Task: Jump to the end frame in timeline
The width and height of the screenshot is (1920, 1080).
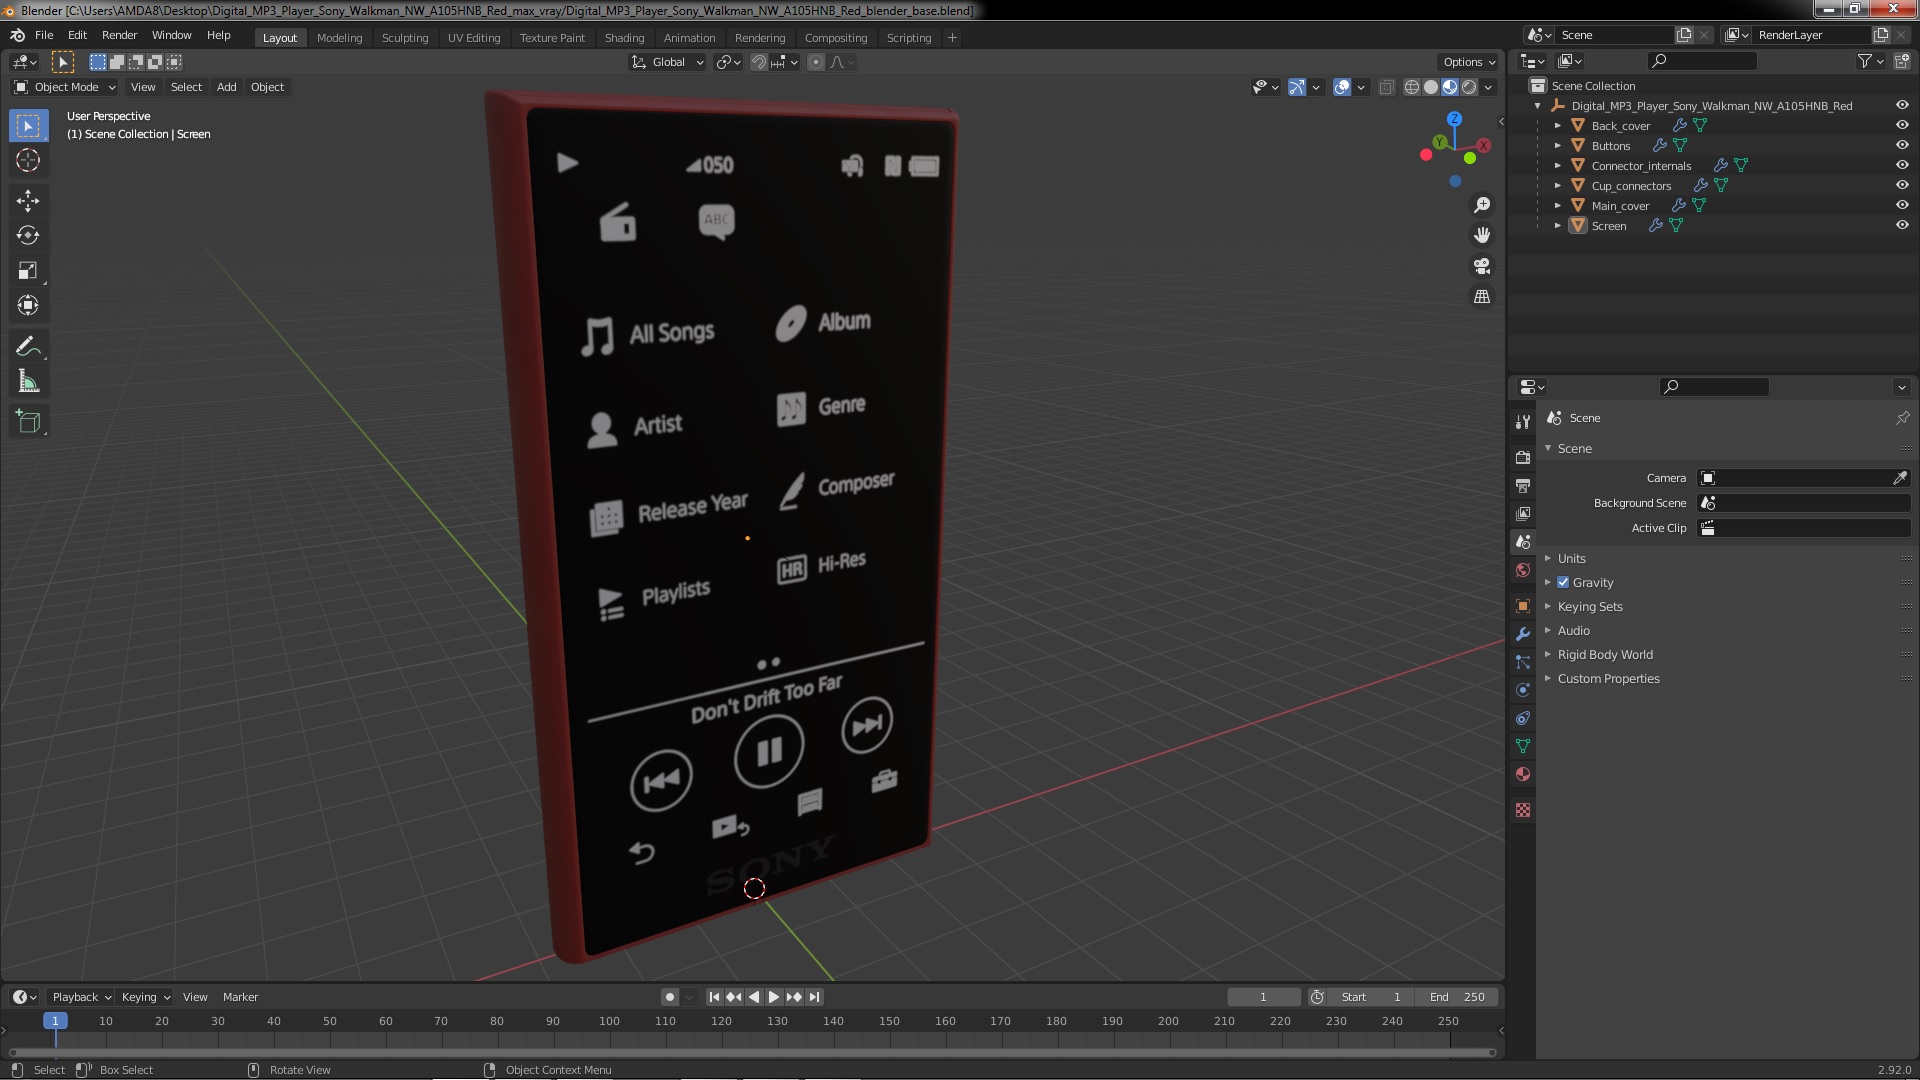Action: pos(815,997)
